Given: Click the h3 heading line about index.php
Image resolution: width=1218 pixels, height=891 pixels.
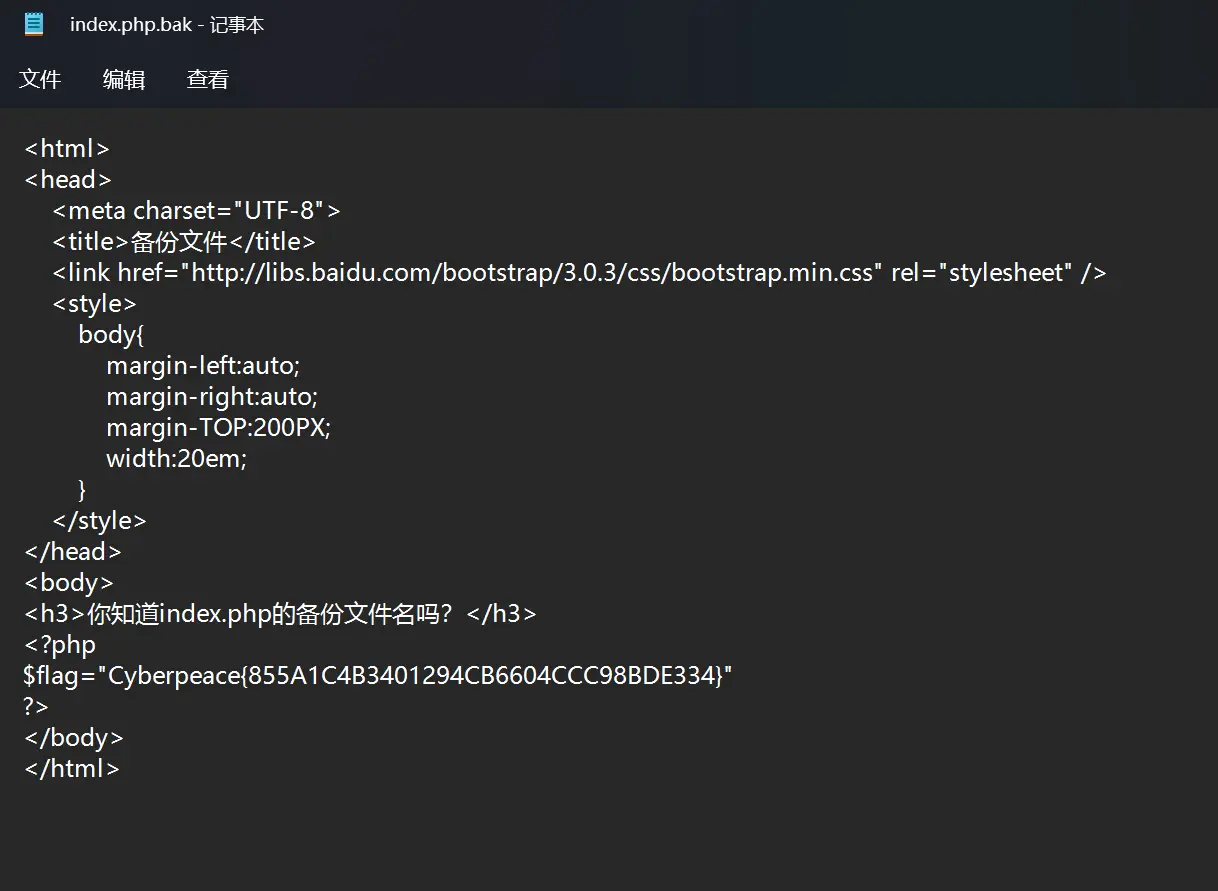Looking at the screenshot, I should tap(280, 613).
